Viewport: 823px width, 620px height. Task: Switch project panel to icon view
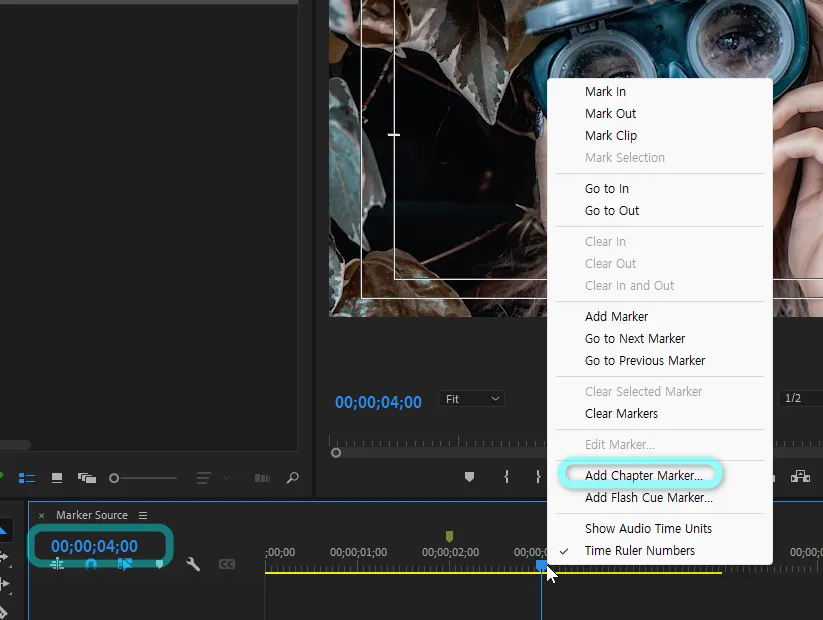tap(57, 478)
